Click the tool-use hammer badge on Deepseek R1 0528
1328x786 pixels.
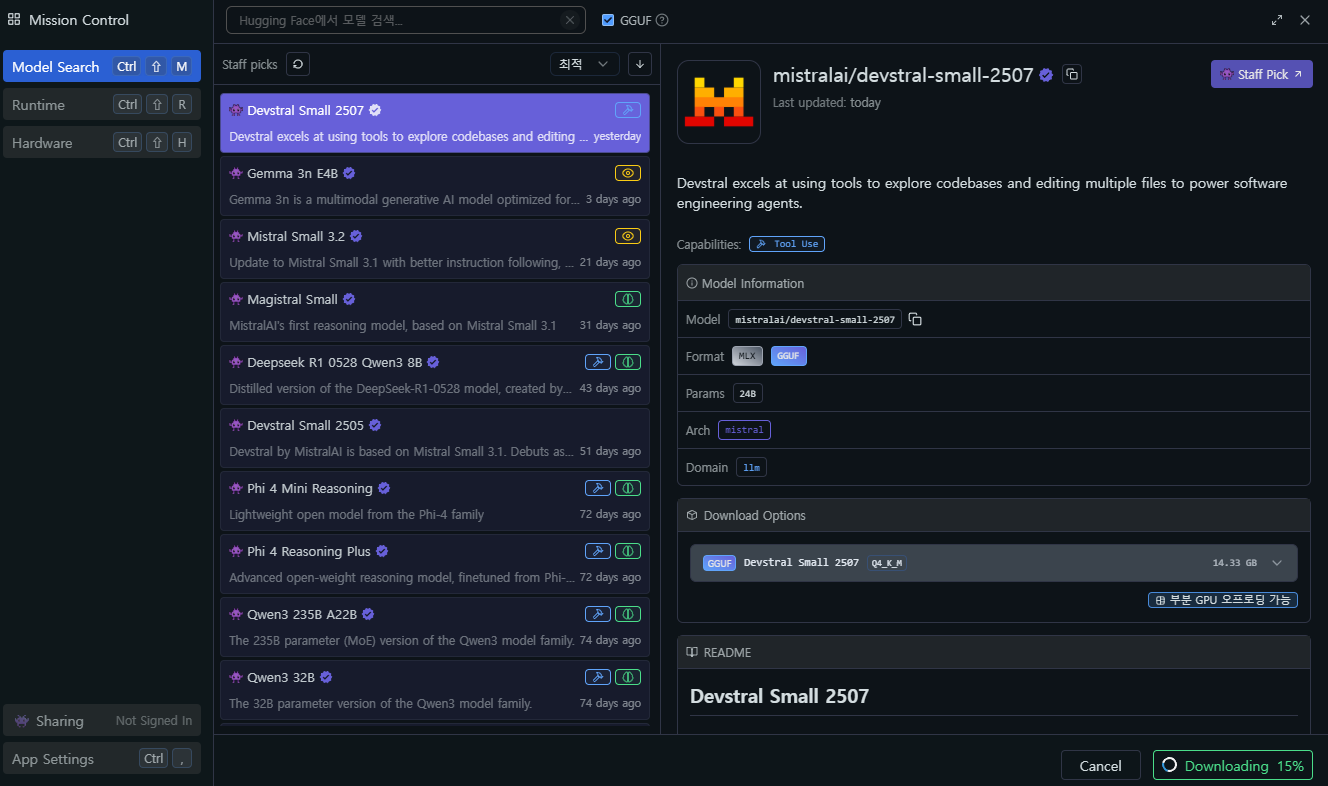point(597,362)
